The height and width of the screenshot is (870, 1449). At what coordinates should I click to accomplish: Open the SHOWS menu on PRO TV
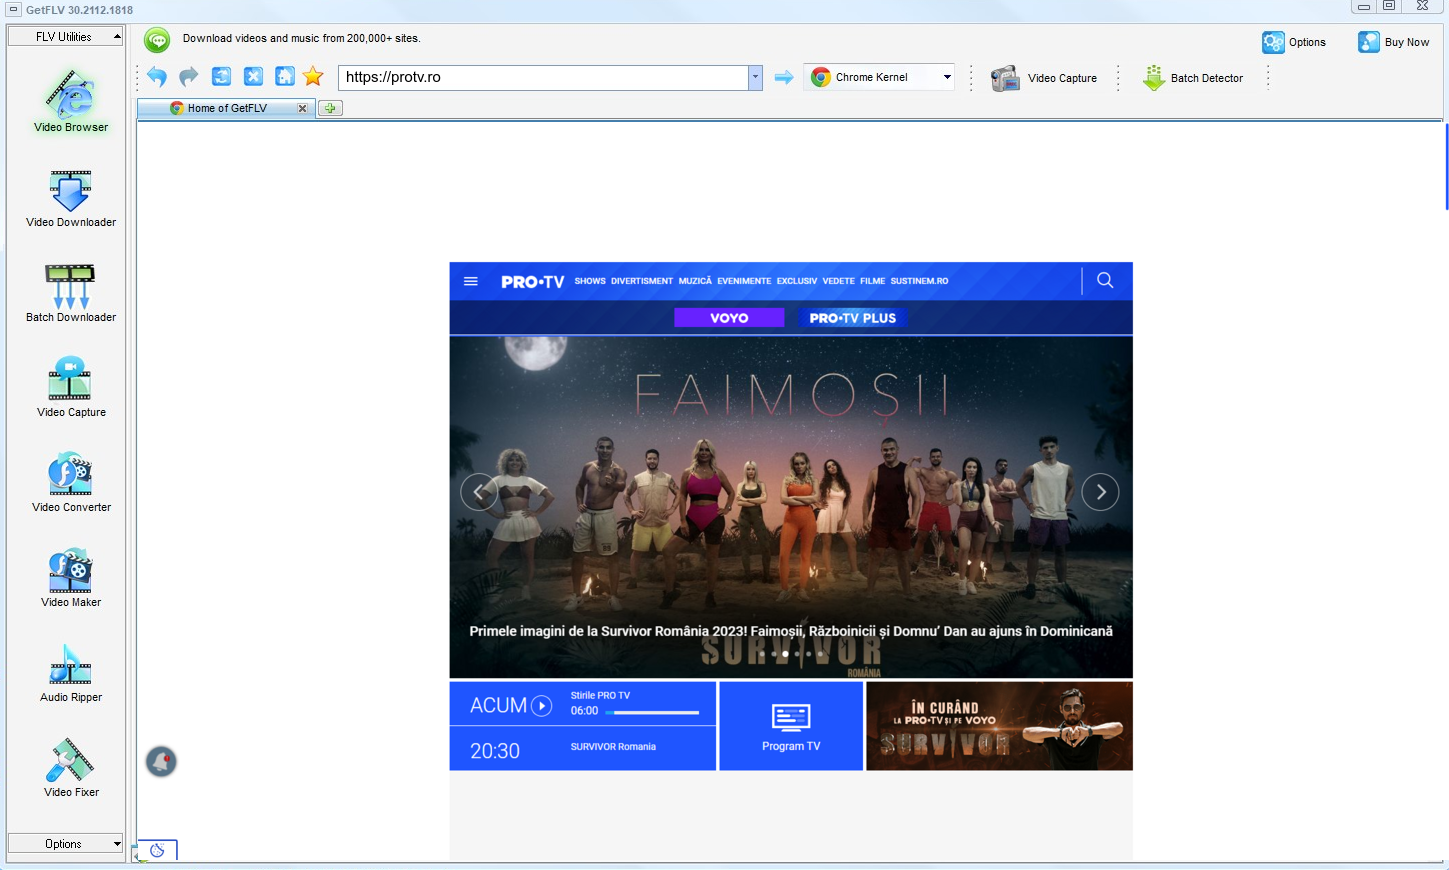(x=590, y=281)
